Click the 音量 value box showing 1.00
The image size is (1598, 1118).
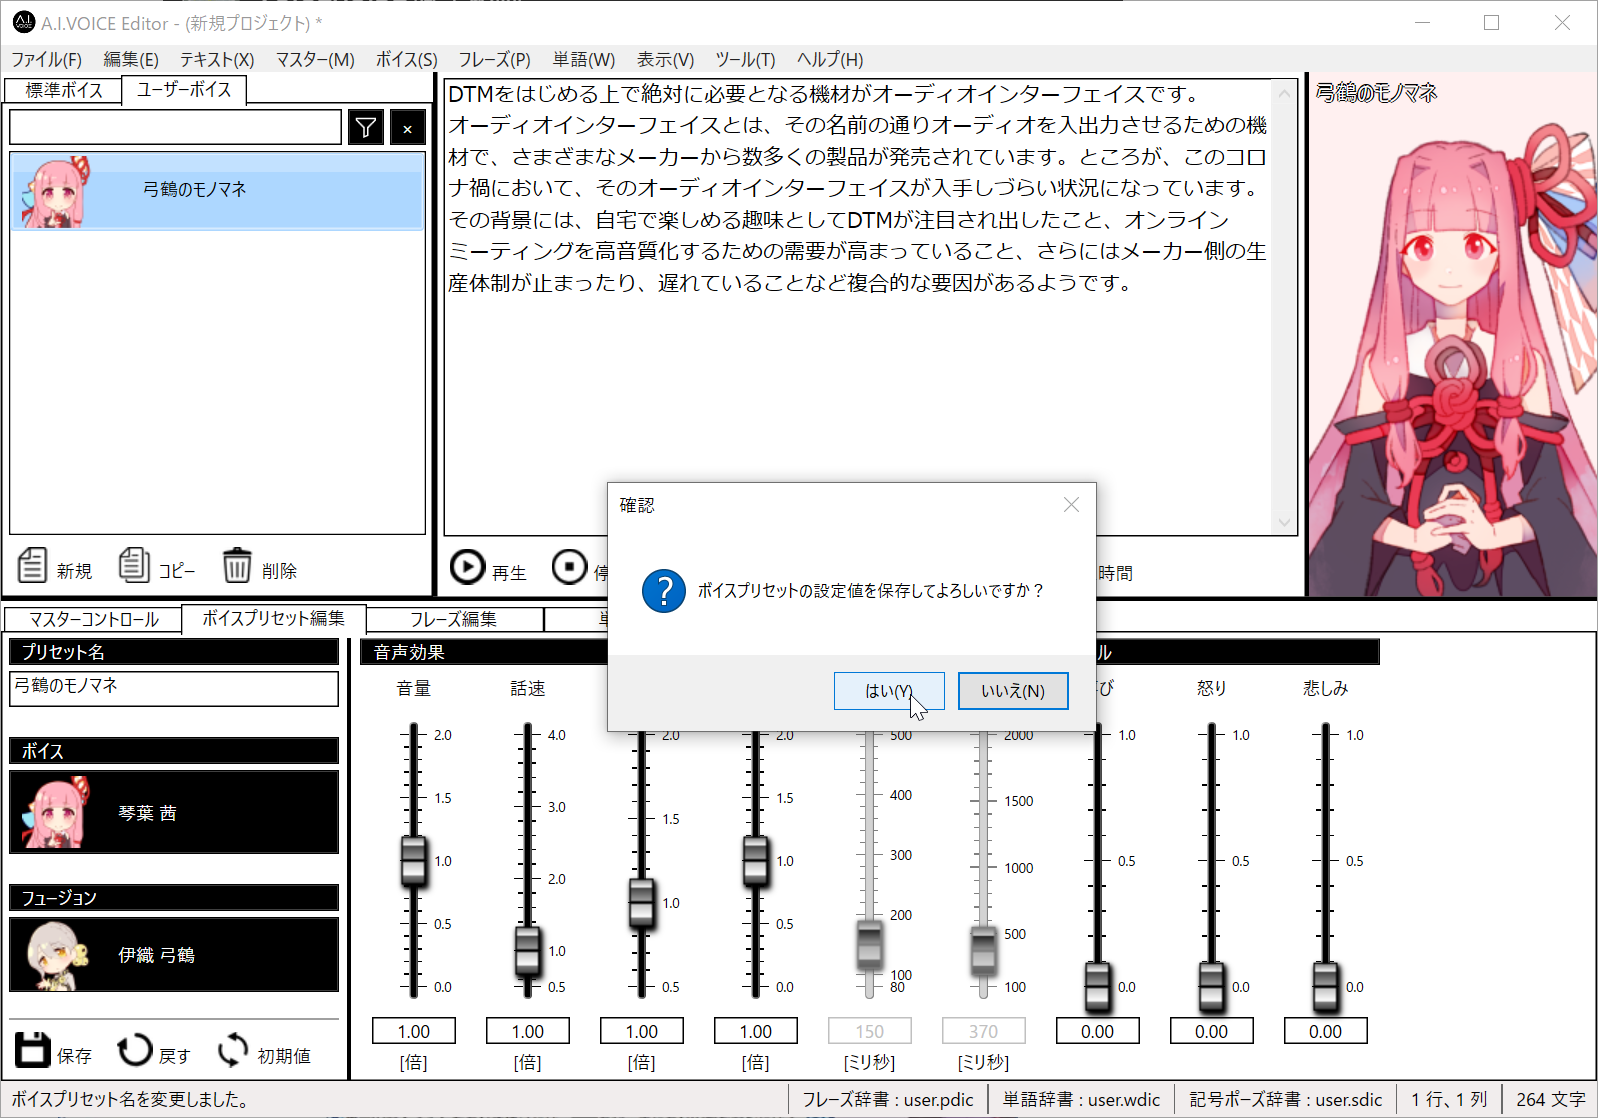(x=414, y=1031)
